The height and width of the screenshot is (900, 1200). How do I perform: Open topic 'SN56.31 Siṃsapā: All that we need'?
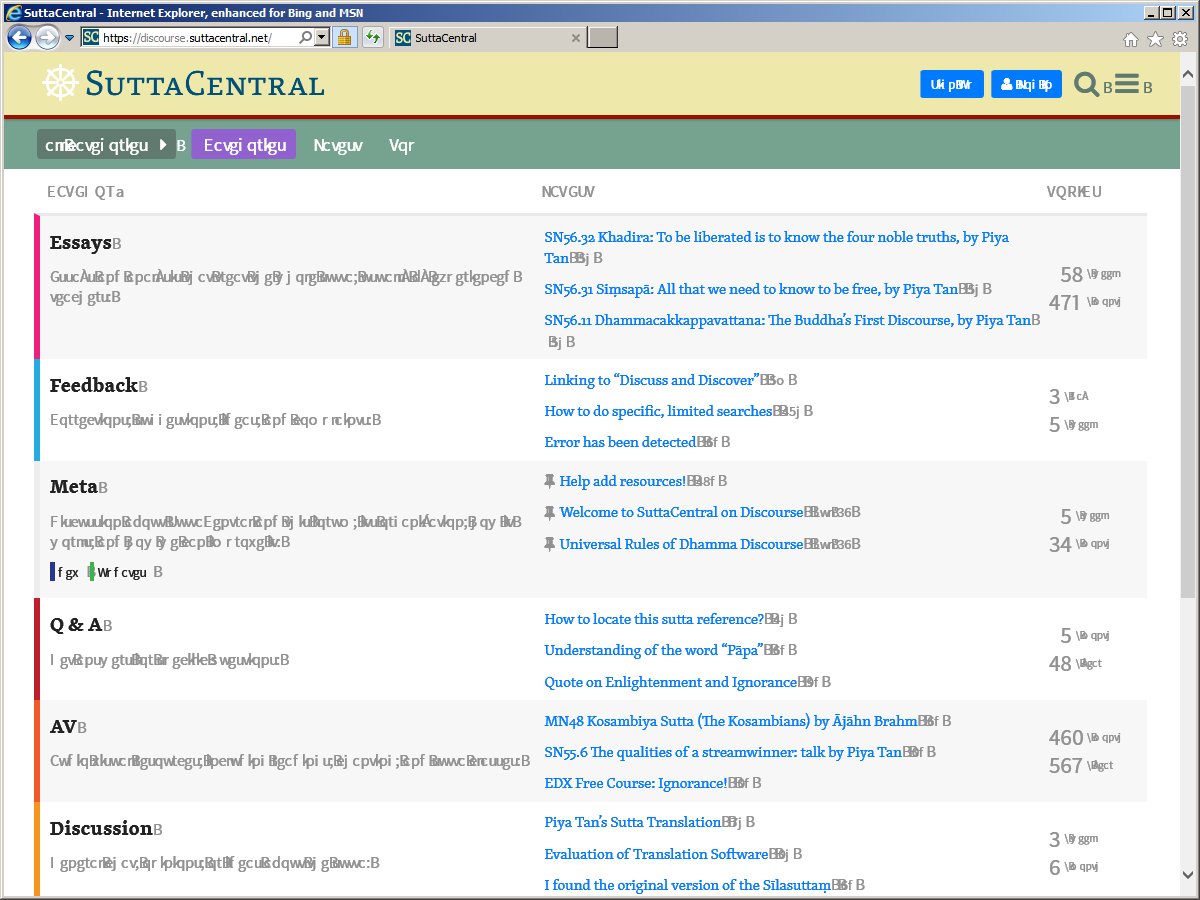(751, 289)
